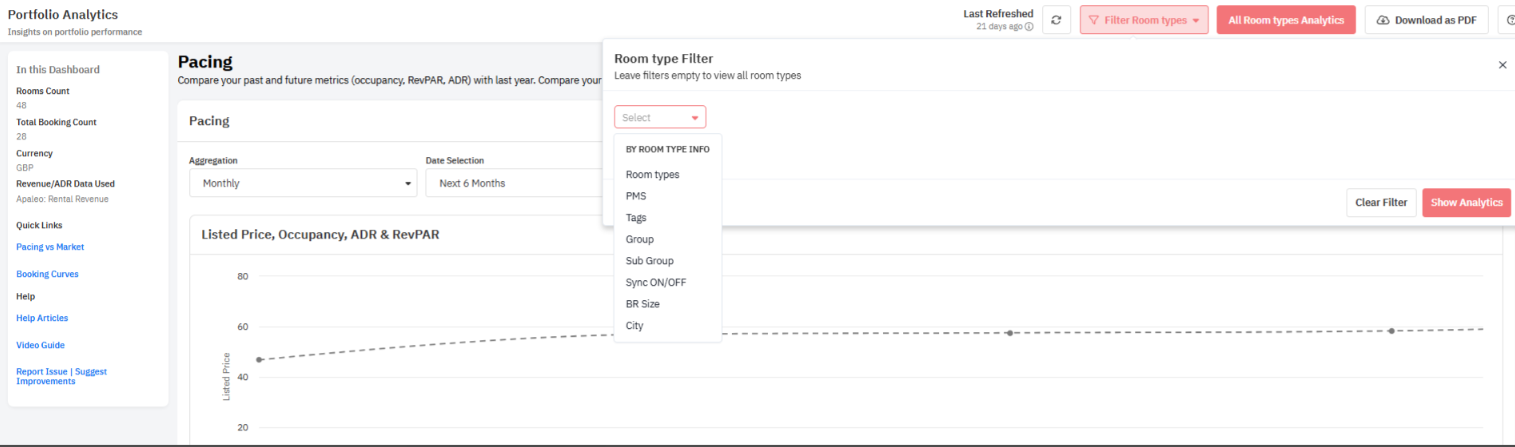Open the Next 6 Months date selection
This screenshot has height=447, width=1515.
point(512,184)
